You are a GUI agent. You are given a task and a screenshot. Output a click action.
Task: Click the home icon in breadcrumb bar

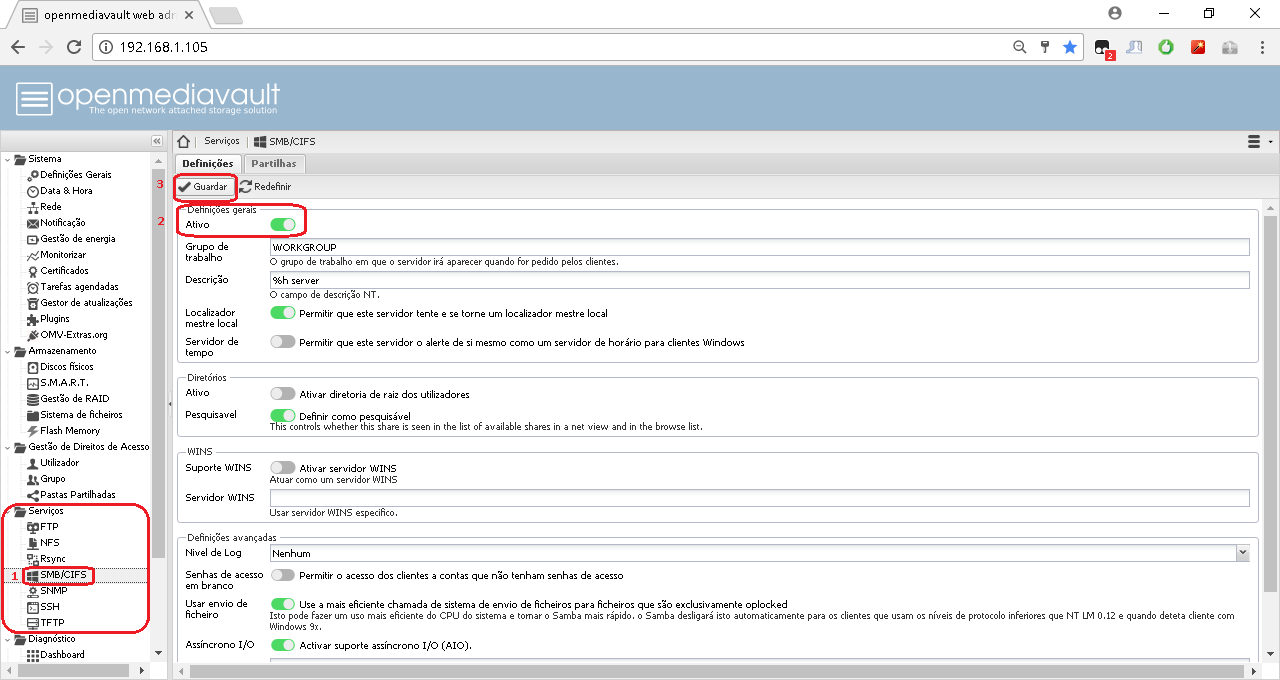pyautogui.click(x=184, y=142)
